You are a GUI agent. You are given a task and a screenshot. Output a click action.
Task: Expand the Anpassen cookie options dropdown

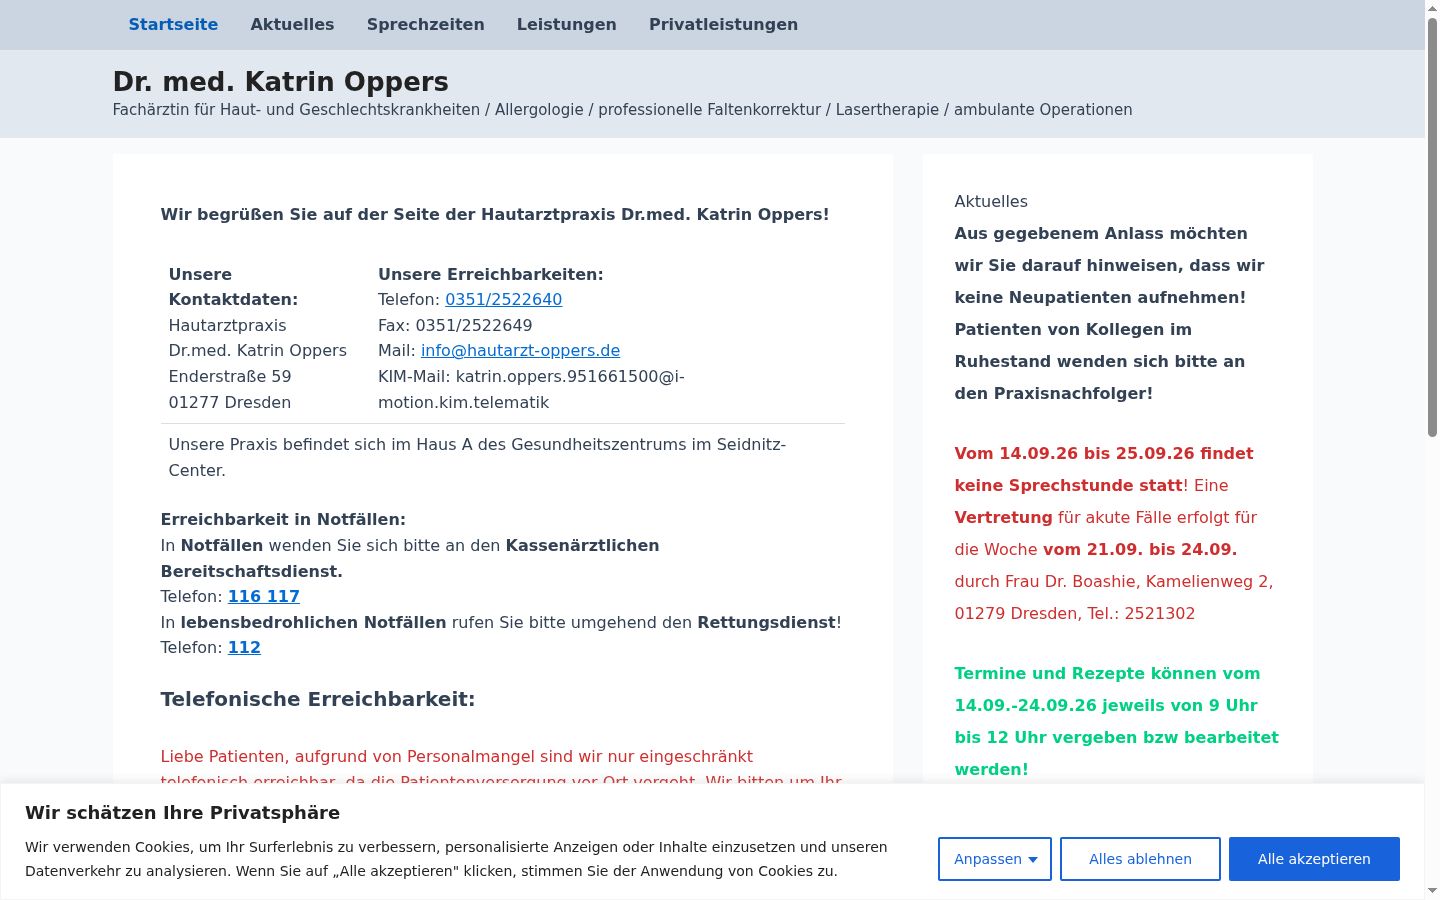[x=995, y=859]
